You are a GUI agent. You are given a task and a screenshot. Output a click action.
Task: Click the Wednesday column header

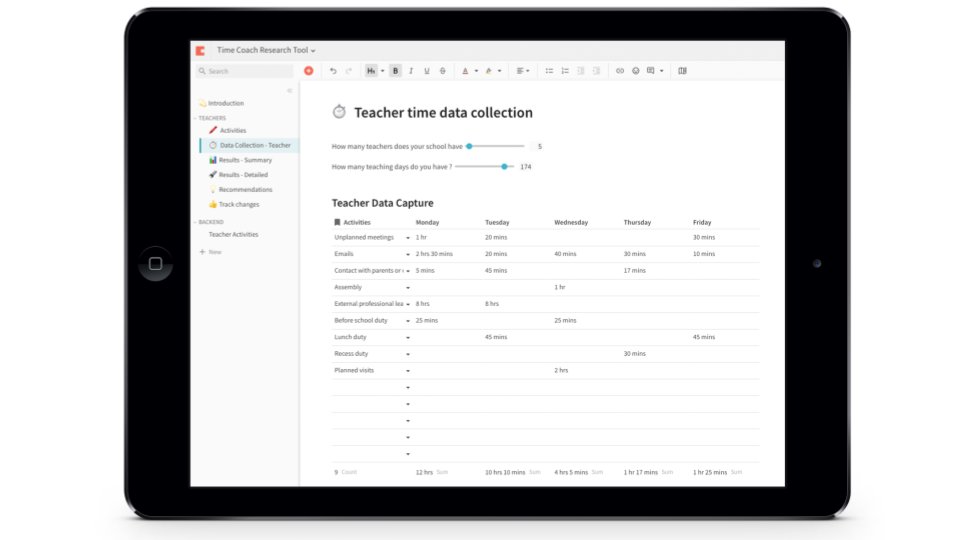point(571,222)
